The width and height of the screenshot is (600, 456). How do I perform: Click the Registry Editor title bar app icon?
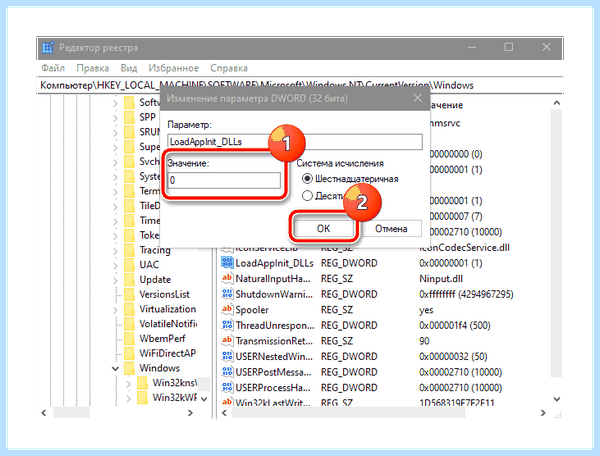click(48, 47)
